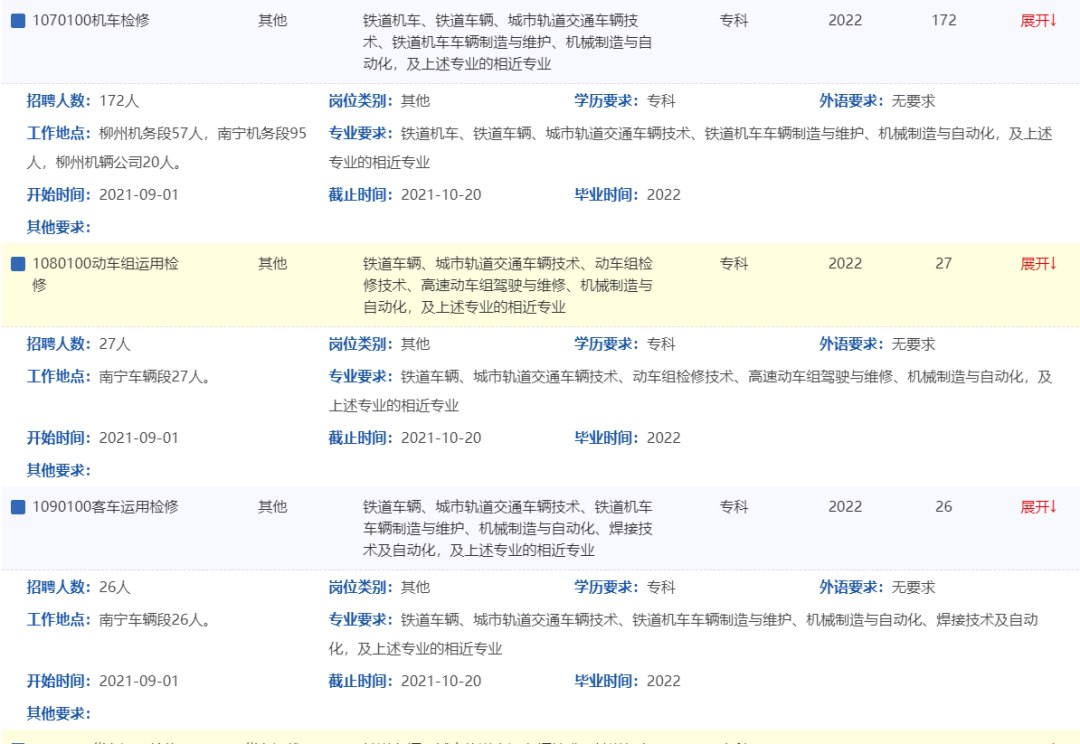This screenshot has height=744, width=1080.
Task: Click the blue square icon beside 1080100动车组运用检修
Action: coord(18,264)
